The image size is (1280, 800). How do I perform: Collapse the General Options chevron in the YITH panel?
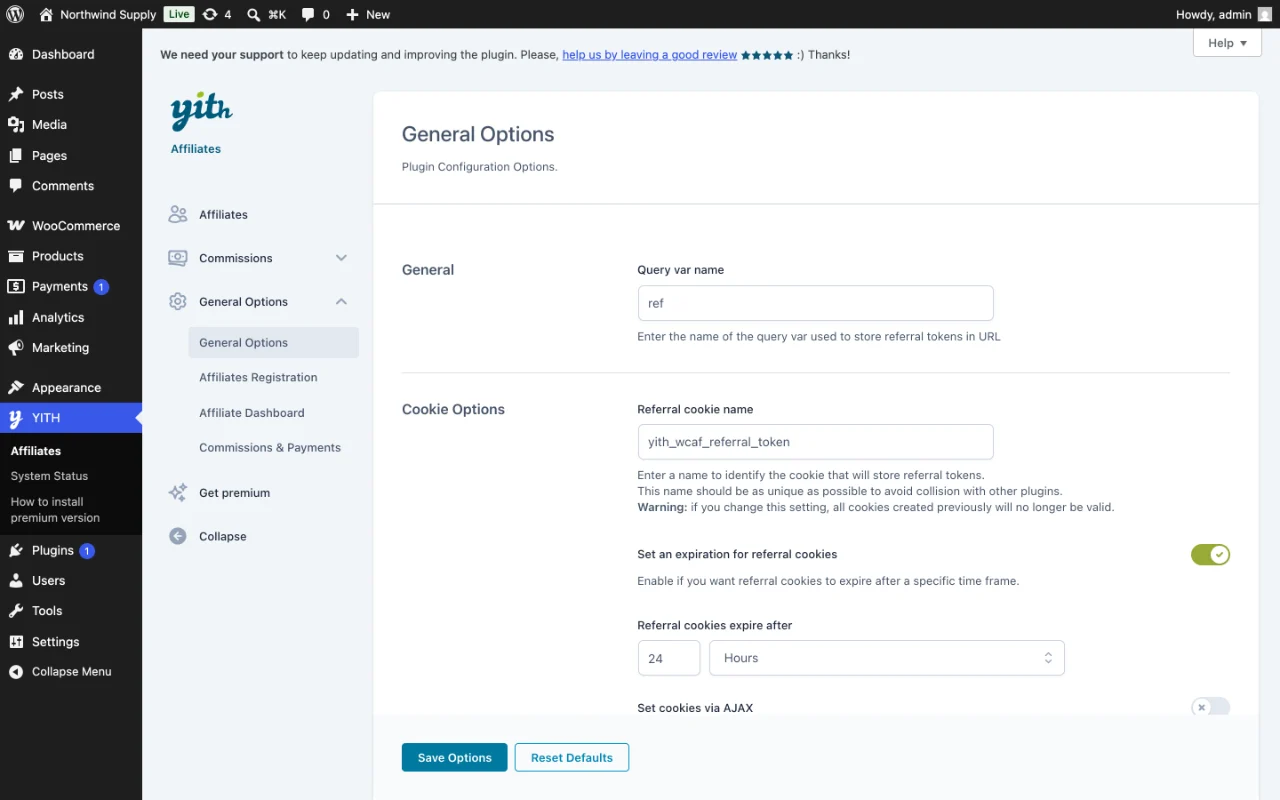(341, 301)
